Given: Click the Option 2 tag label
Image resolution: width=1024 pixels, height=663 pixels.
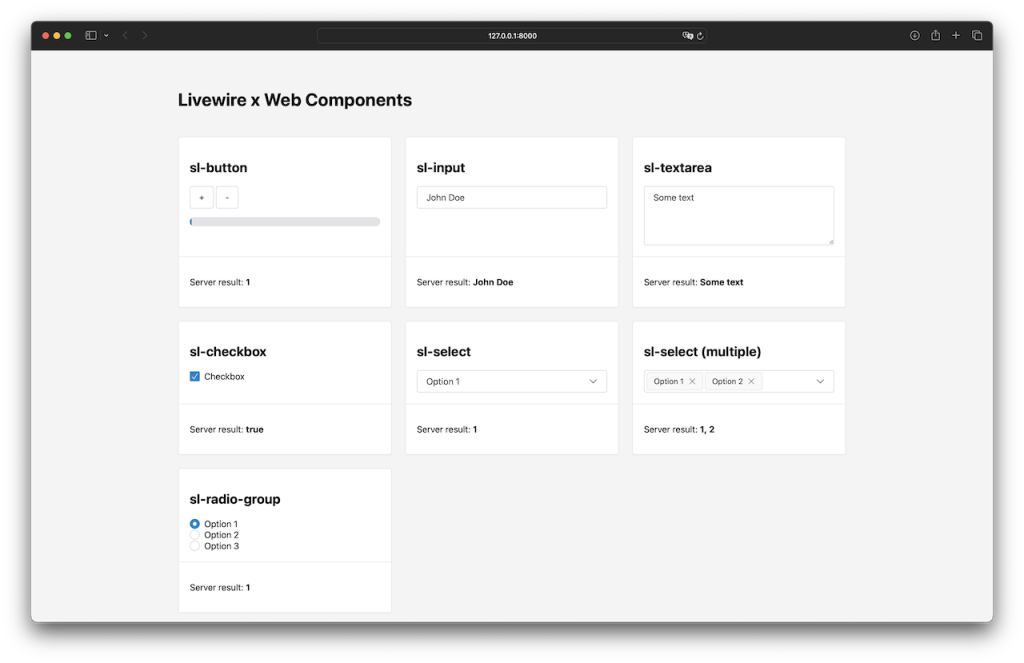Looking at the screenshot, I should 728,381.
